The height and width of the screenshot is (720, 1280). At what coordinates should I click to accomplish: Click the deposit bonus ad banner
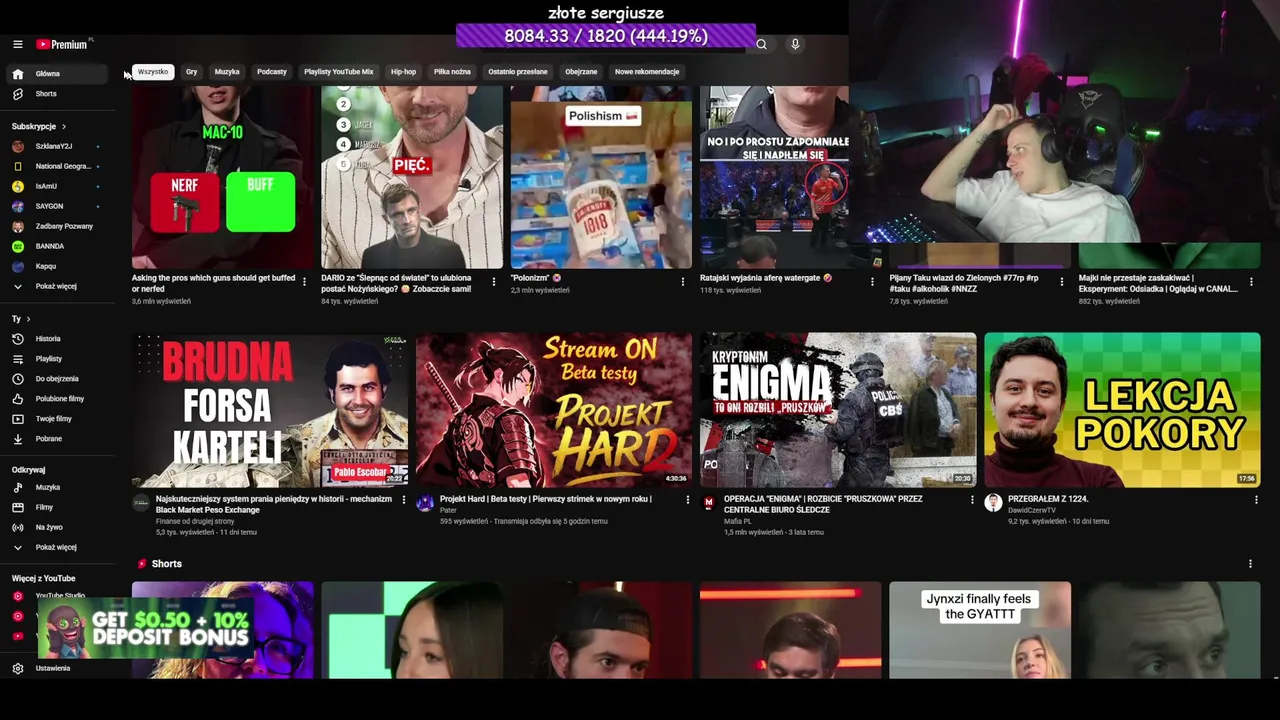pos(146,629)
